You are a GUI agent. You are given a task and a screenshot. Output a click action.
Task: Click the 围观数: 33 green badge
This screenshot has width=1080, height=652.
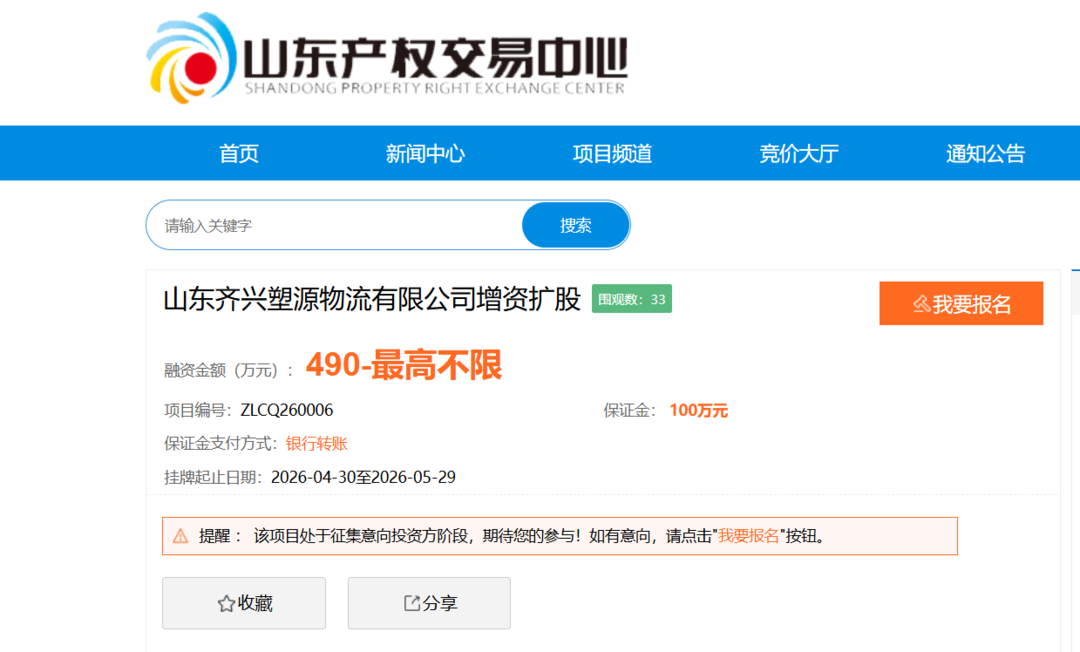(632, 299)
